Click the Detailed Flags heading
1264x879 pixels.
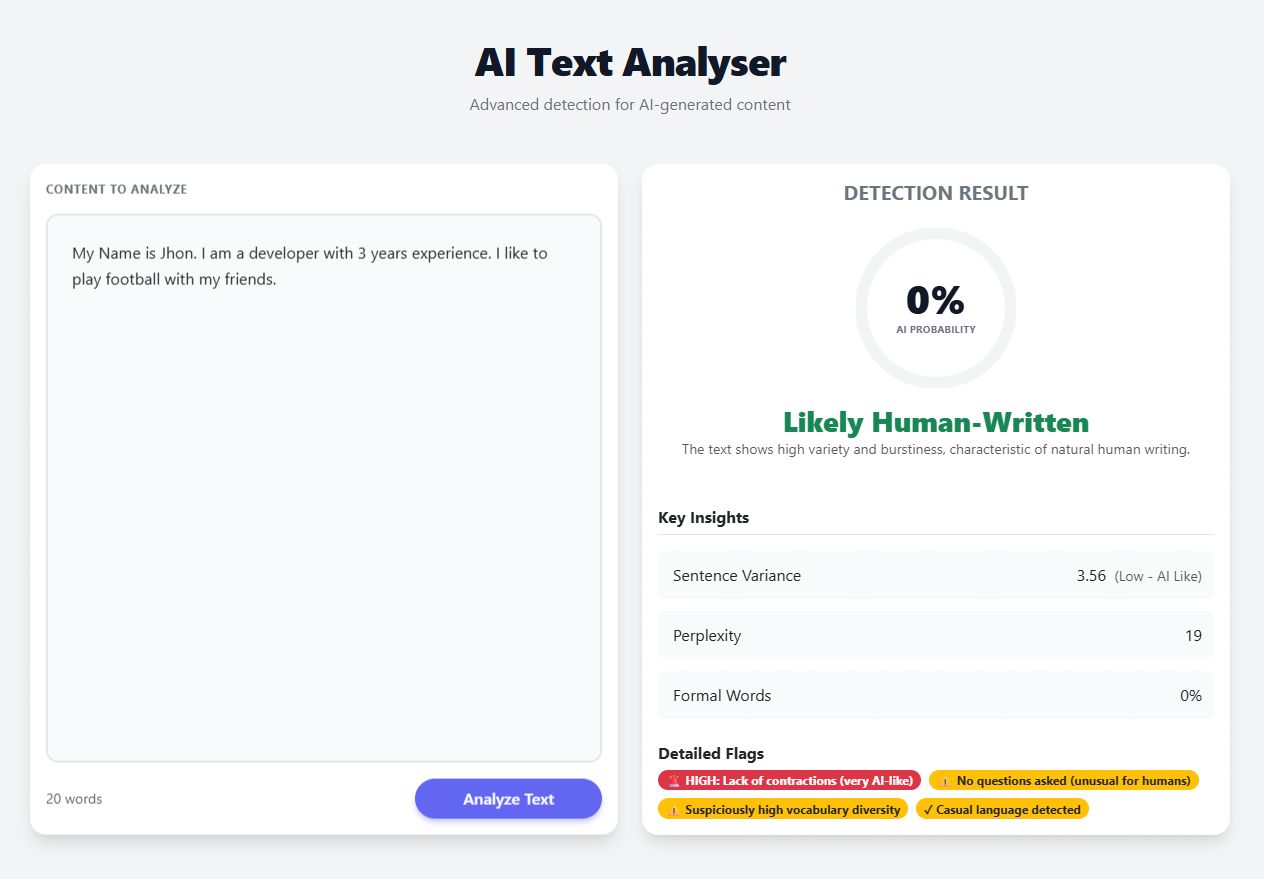[x=711, y=754]
